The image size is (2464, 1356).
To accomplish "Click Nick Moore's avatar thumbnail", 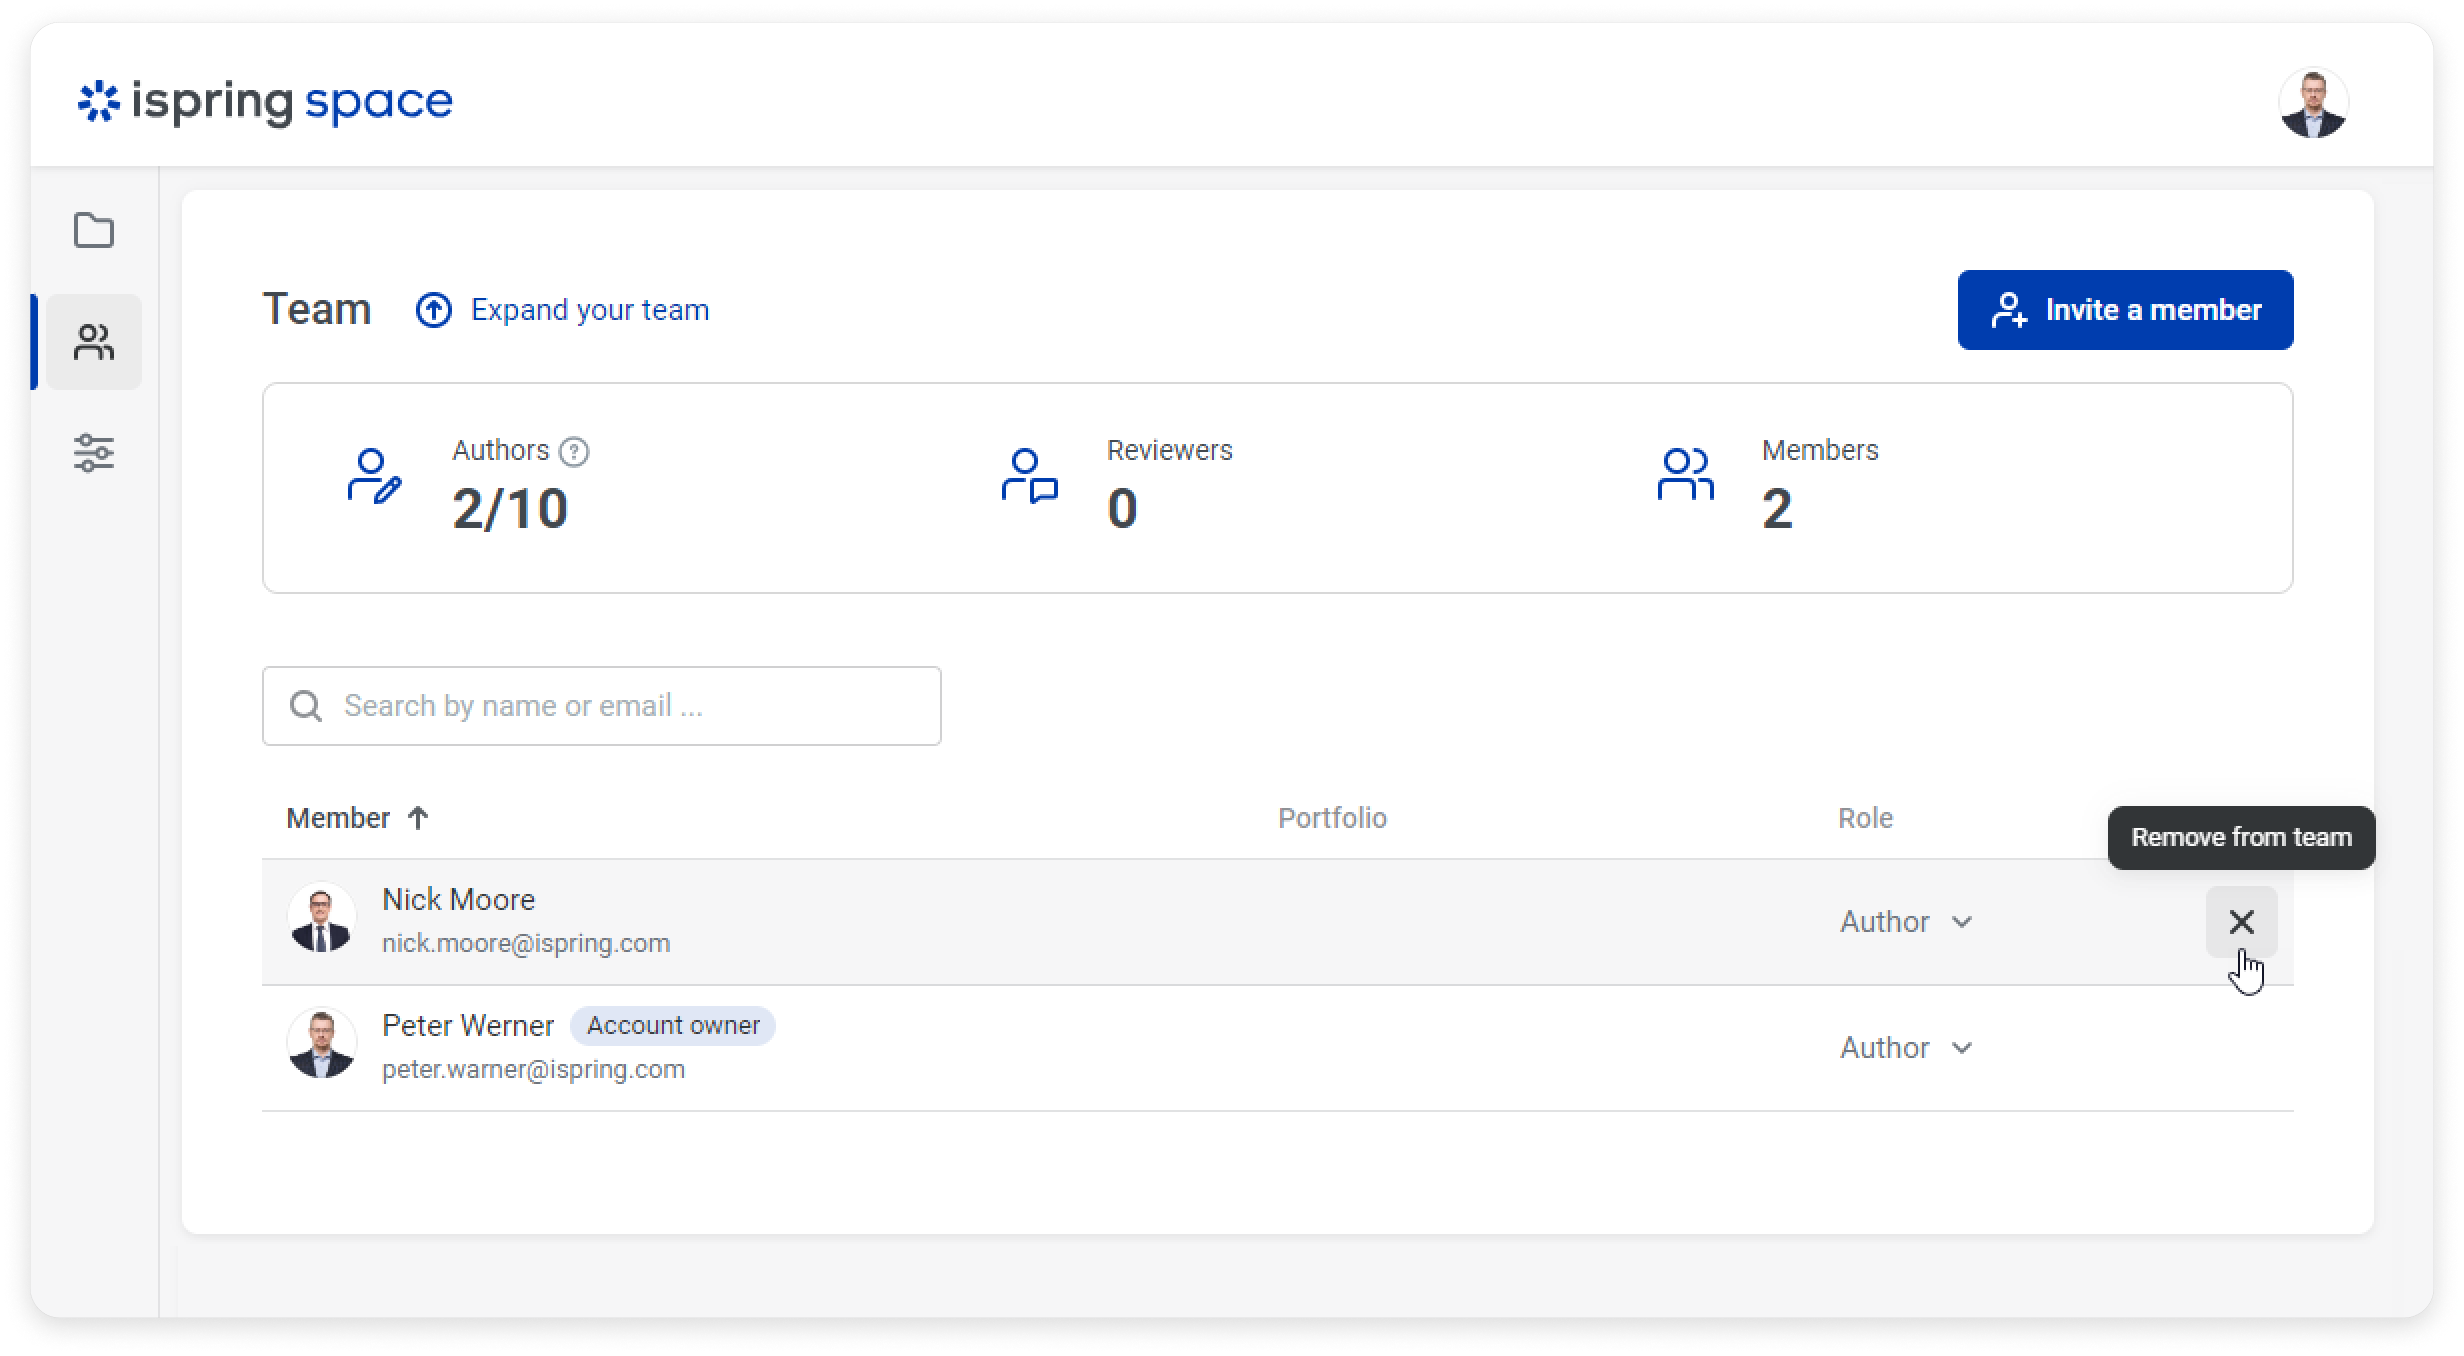I will point(321,918).
